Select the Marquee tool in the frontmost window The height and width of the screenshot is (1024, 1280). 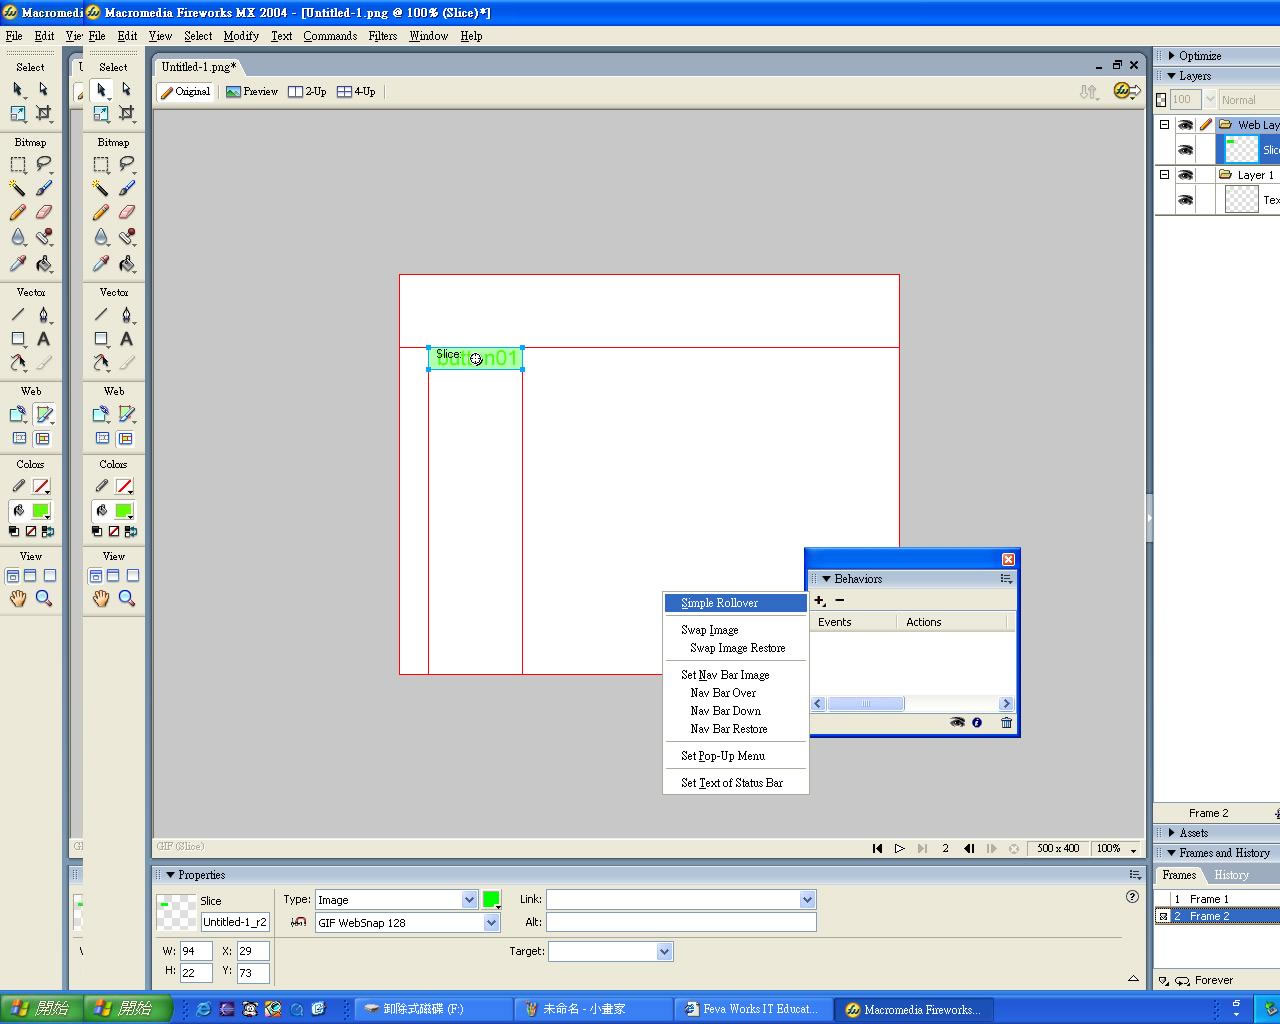pyautogui.click(x=101, y=164)
